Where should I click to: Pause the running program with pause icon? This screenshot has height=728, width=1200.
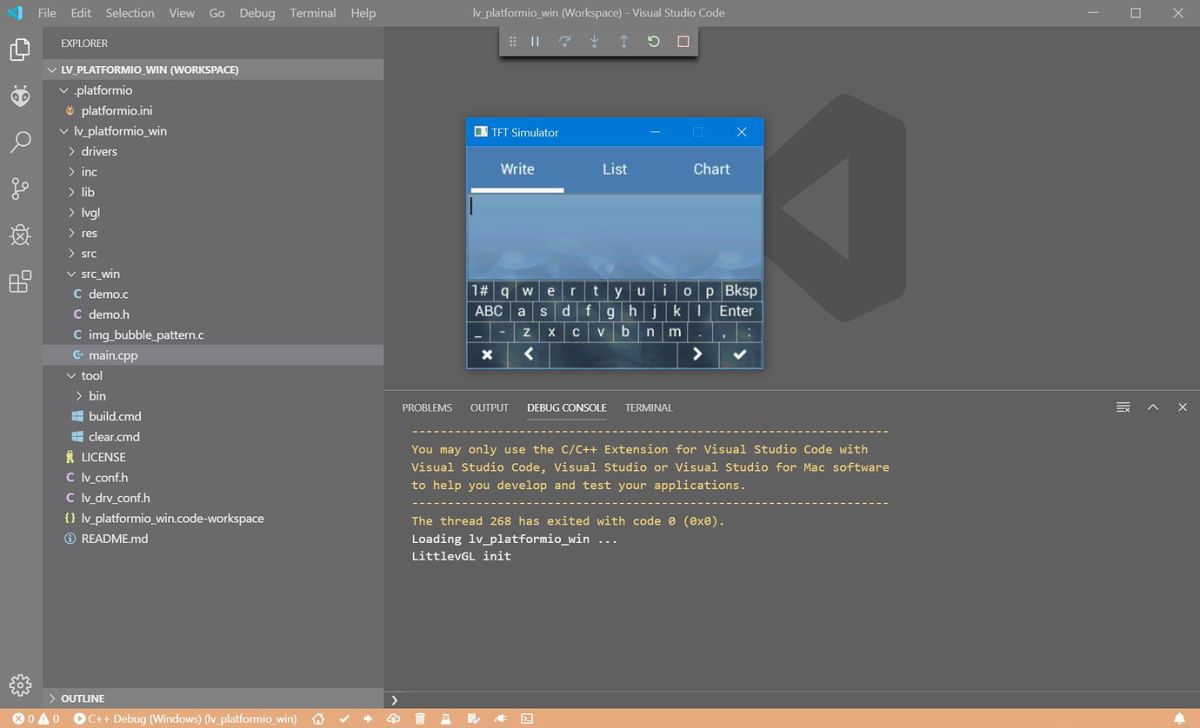pyautogui.click(x=535, y=41)
